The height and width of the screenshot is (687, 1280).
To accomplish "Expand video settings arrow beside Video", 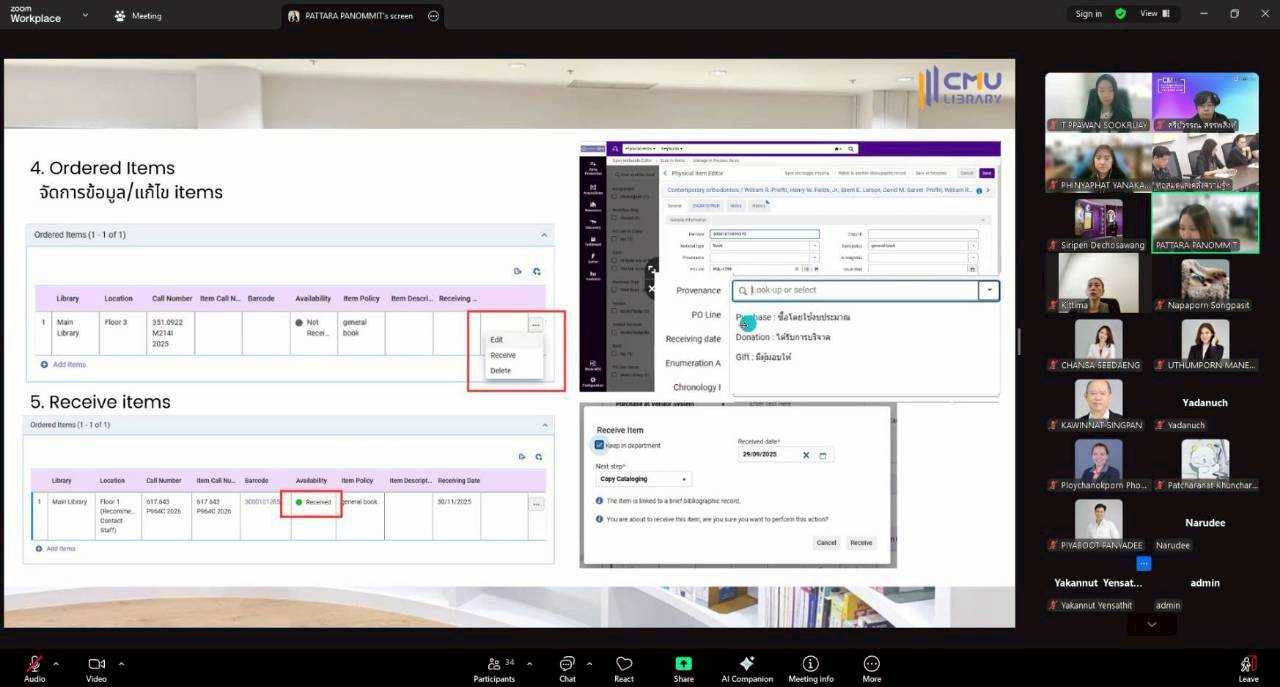I will 121,663.
